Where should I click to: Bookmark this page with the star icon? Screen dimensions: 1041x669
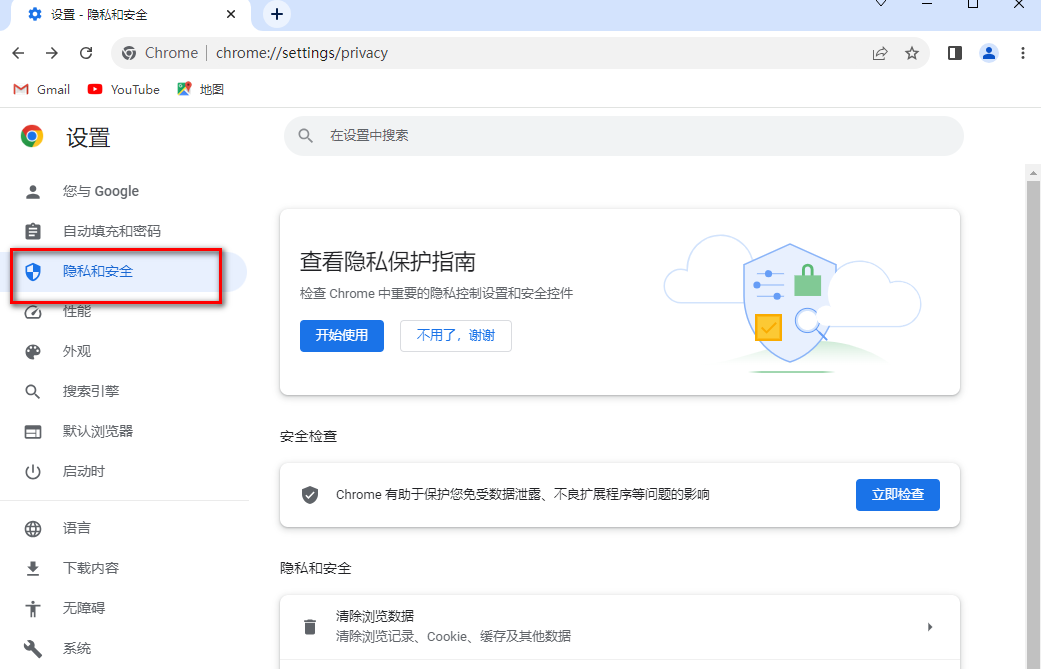click(x=912, y=53)
